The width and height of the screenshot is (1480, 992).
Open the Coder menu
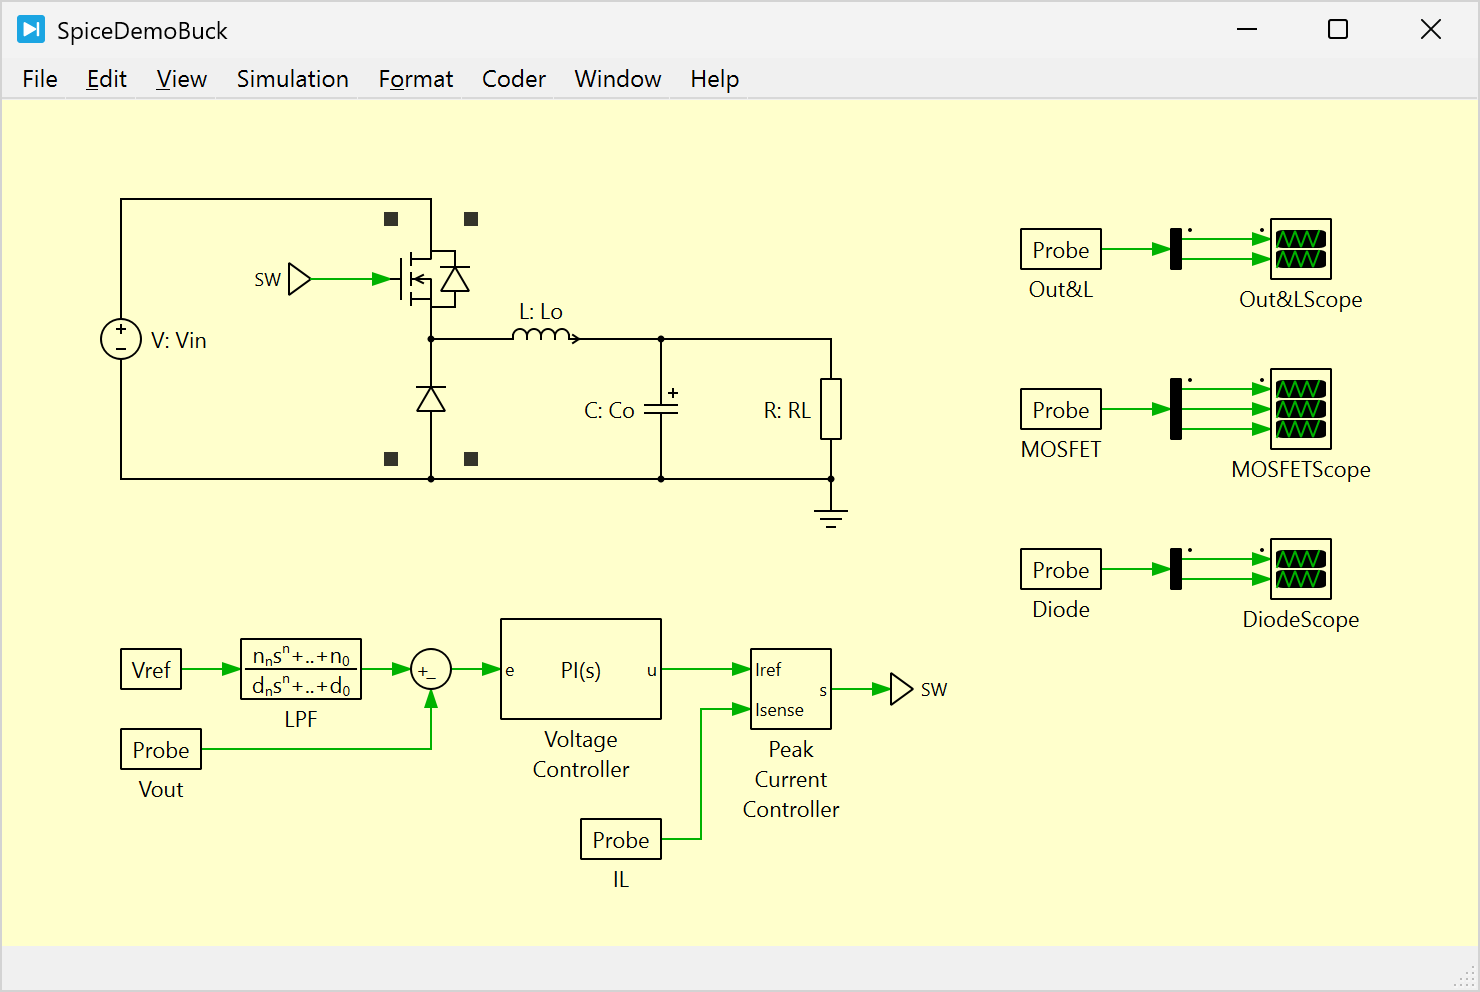pyautogui.click(x=513, y=79)
